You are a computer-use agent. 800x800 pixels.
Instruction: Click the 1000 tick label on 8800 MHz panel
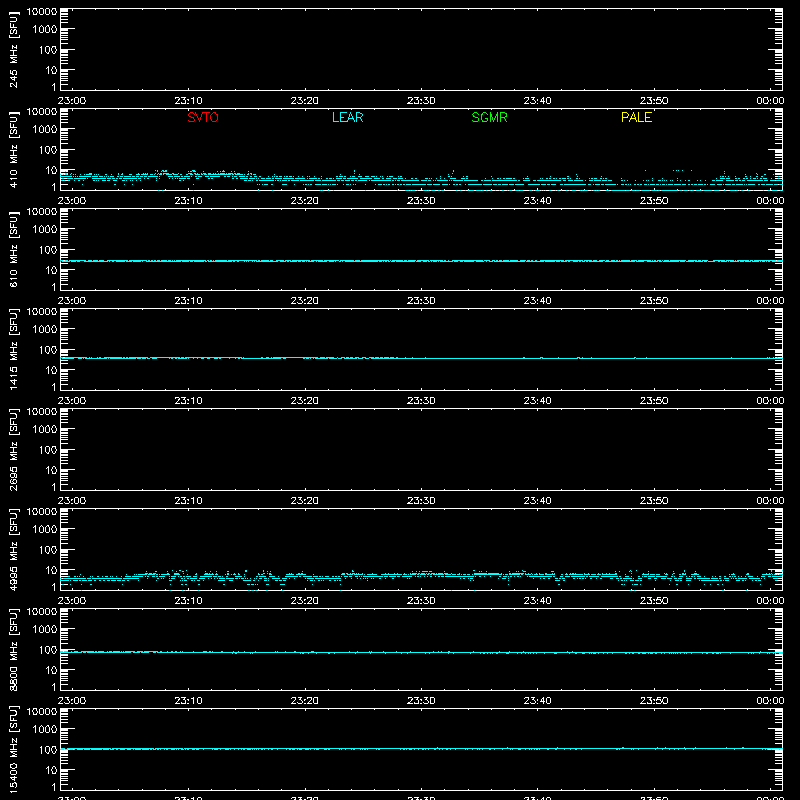click(45, 630)
